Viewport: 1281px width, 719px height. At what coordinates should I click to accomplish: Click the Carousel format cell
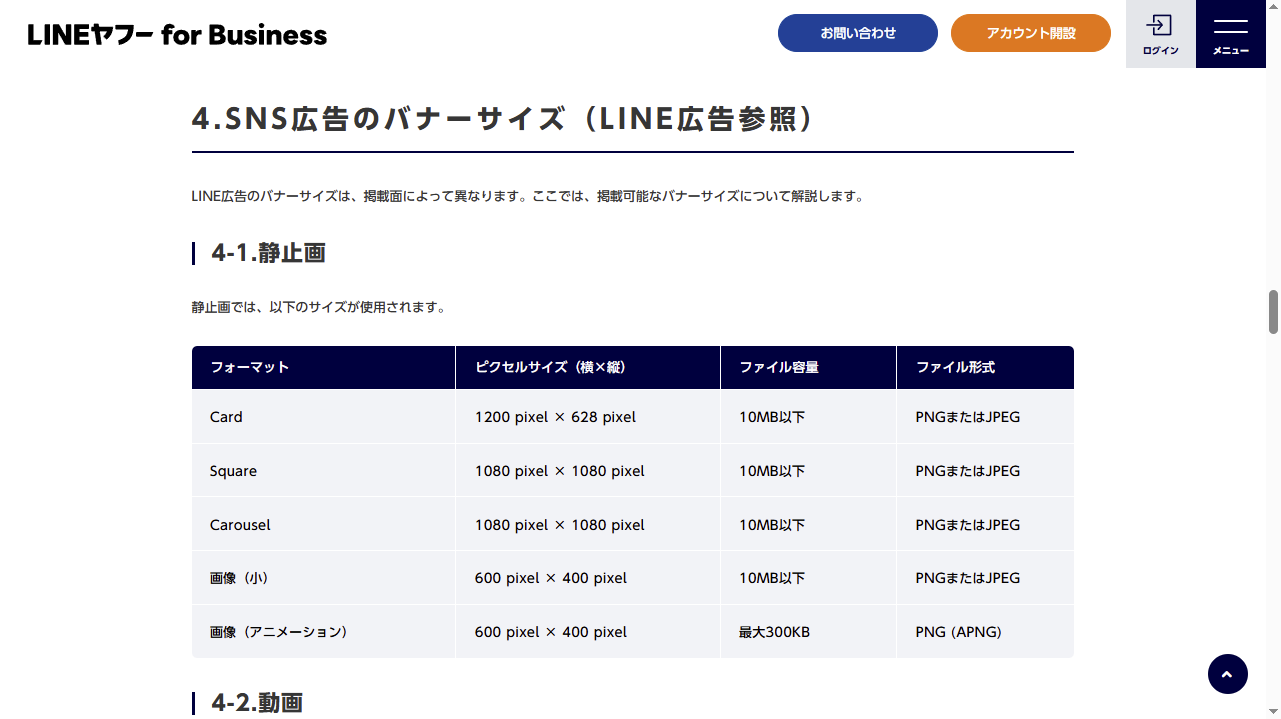pos(323,525)
